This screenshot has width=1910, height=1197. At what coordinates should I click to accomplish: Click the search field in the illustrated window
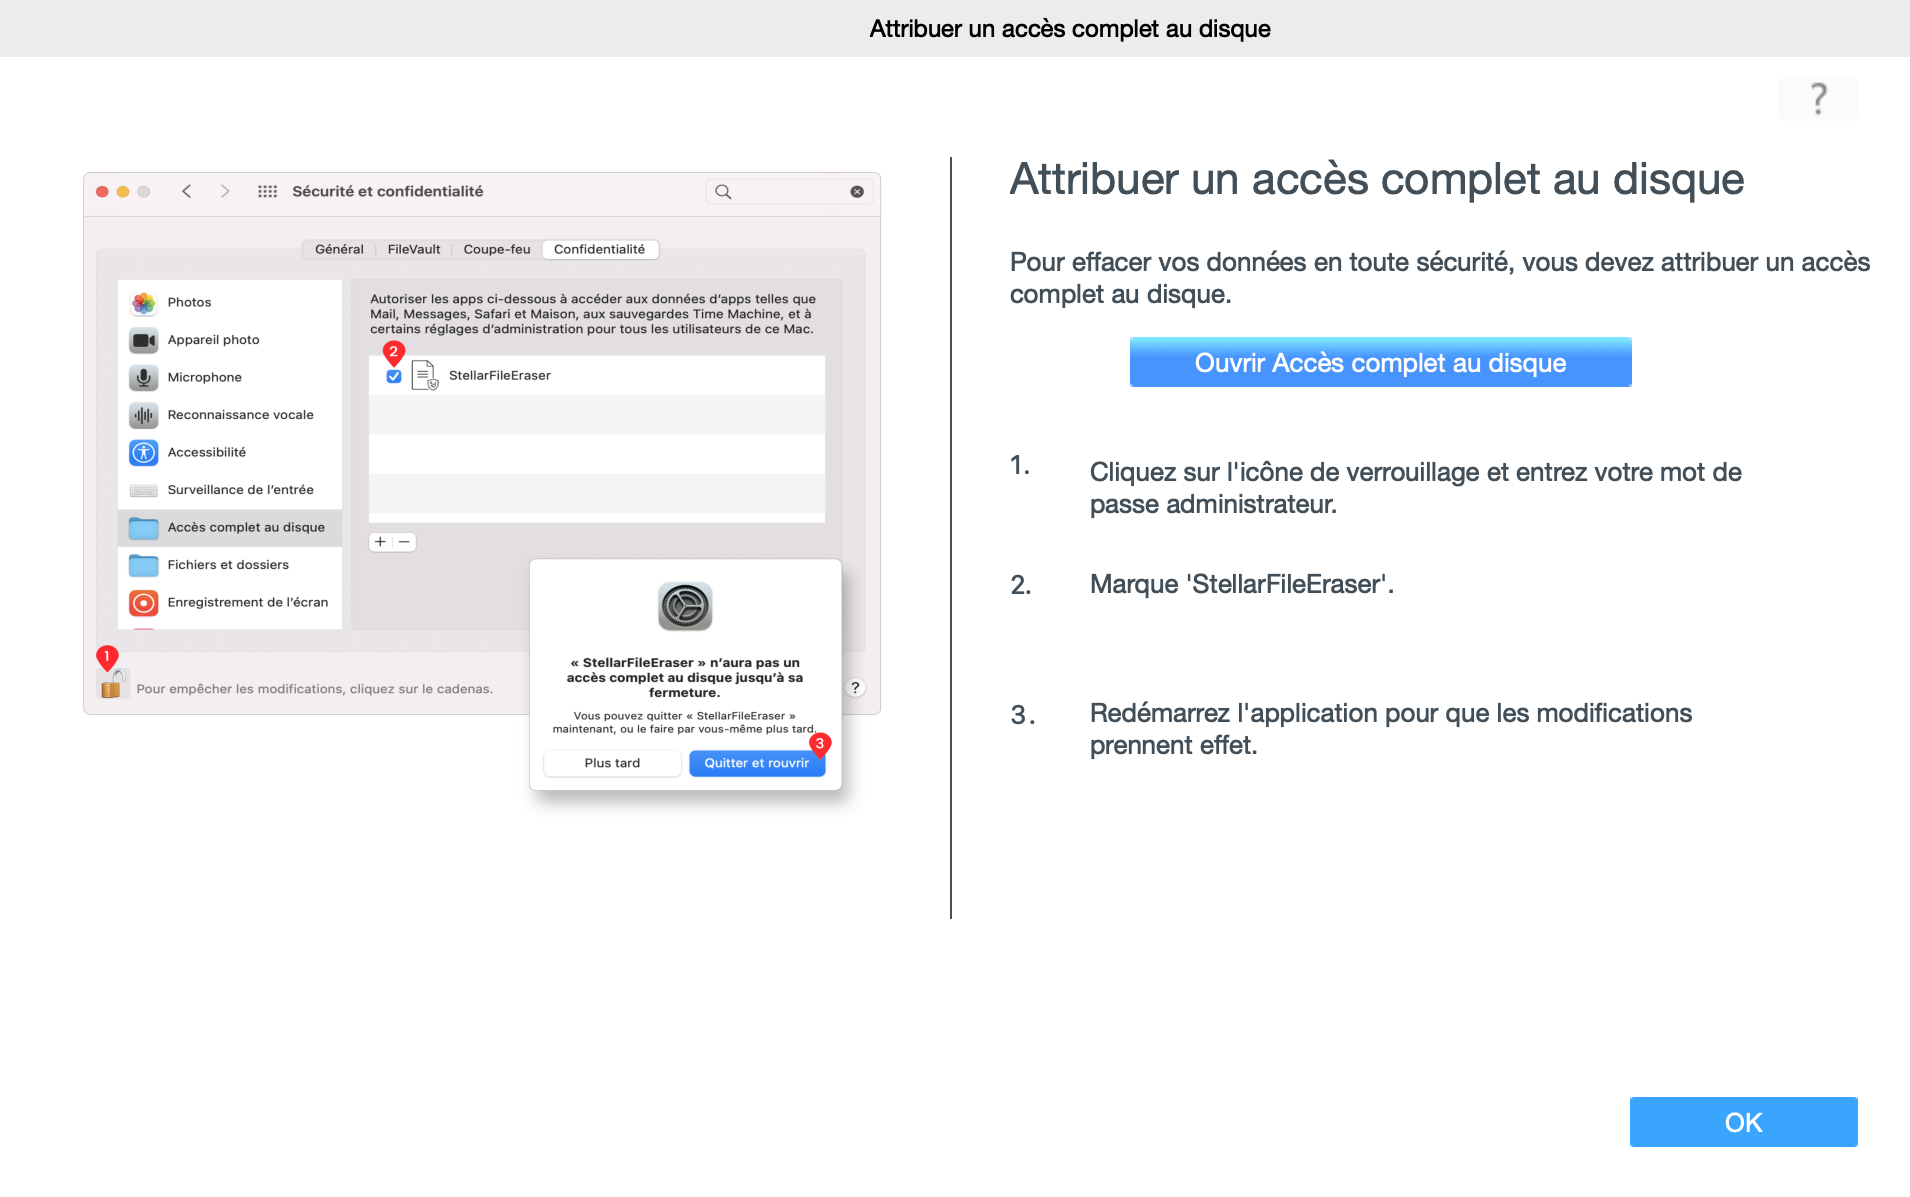(790, 191)
